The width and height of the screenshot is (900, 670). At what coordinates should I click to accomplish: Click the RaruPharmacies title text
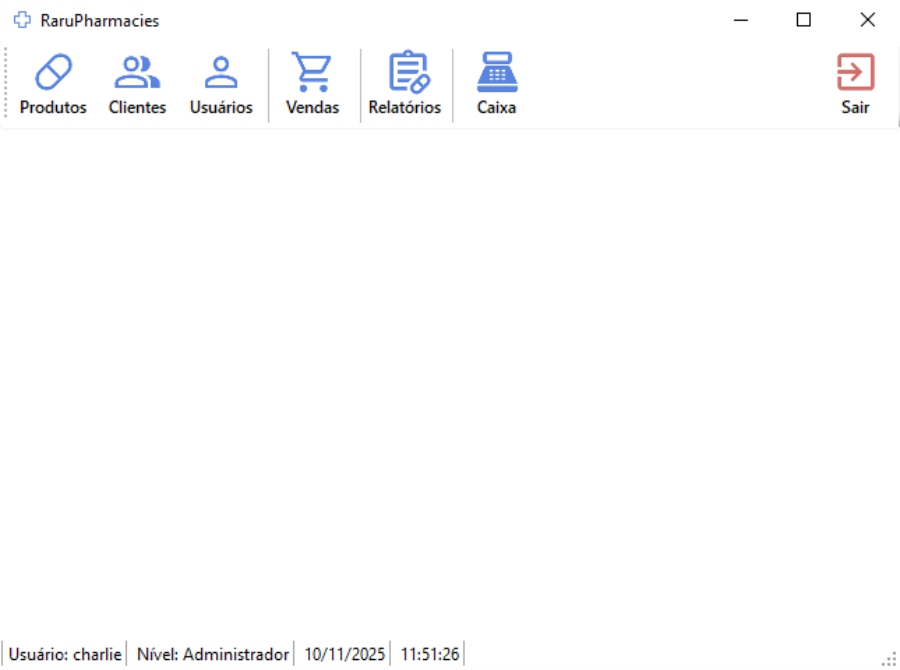pos(99,20)
